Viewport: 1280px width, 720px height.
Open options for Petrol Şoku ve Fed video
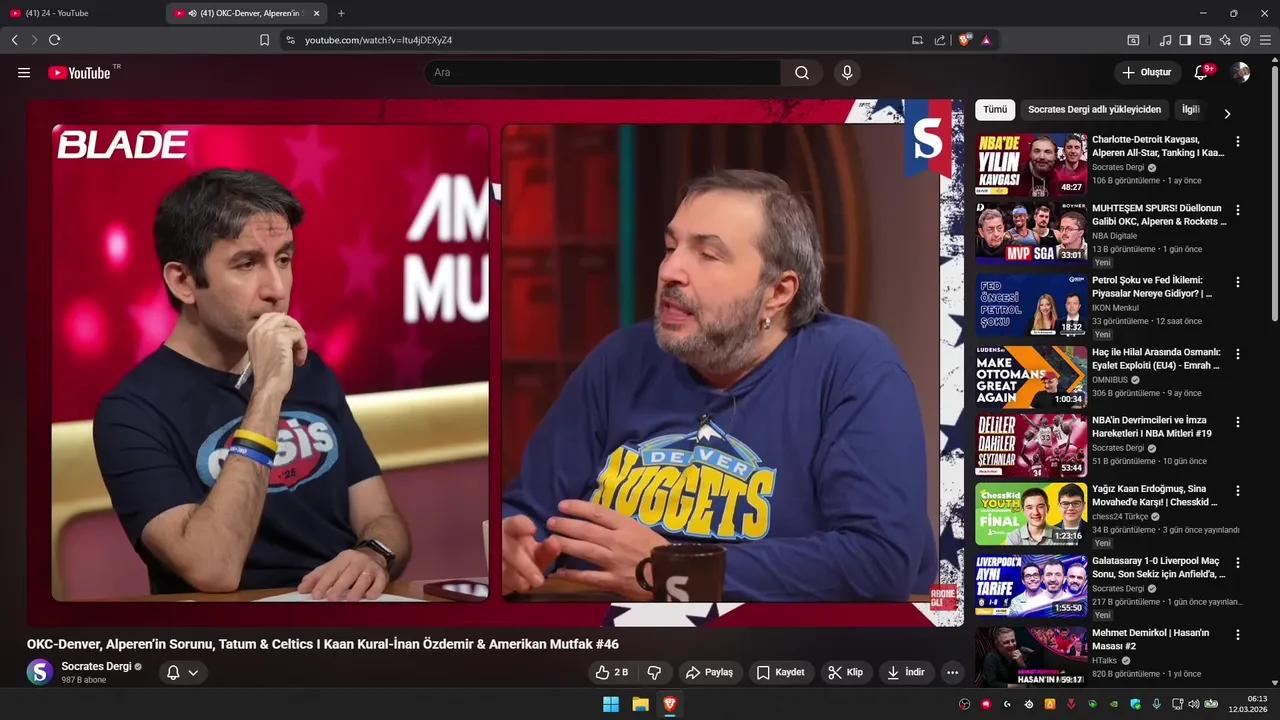click(1238, 282)
